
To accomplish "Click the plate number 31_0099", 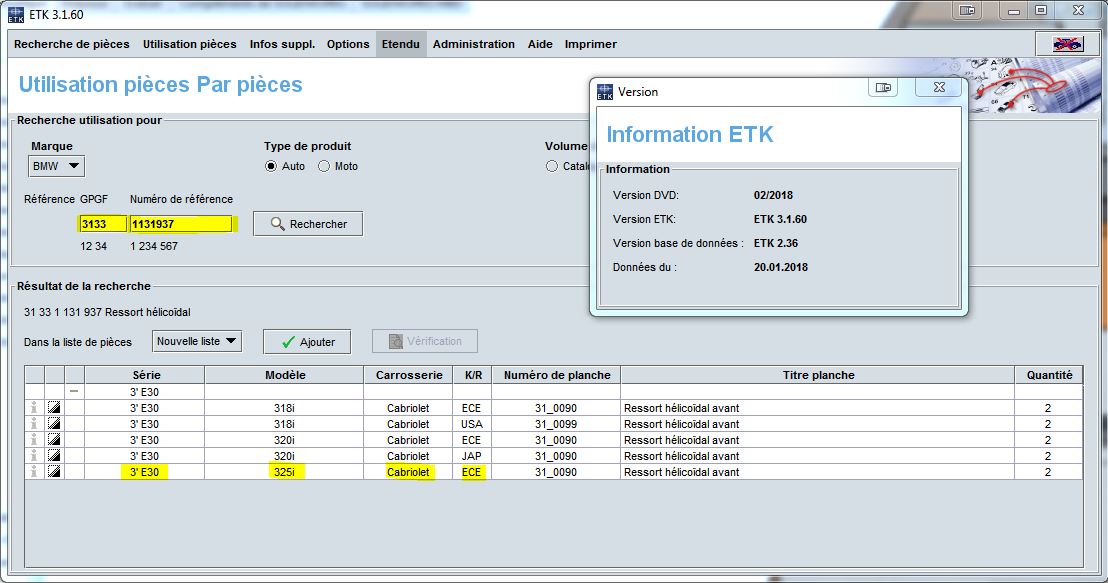I will coord(555,424).
